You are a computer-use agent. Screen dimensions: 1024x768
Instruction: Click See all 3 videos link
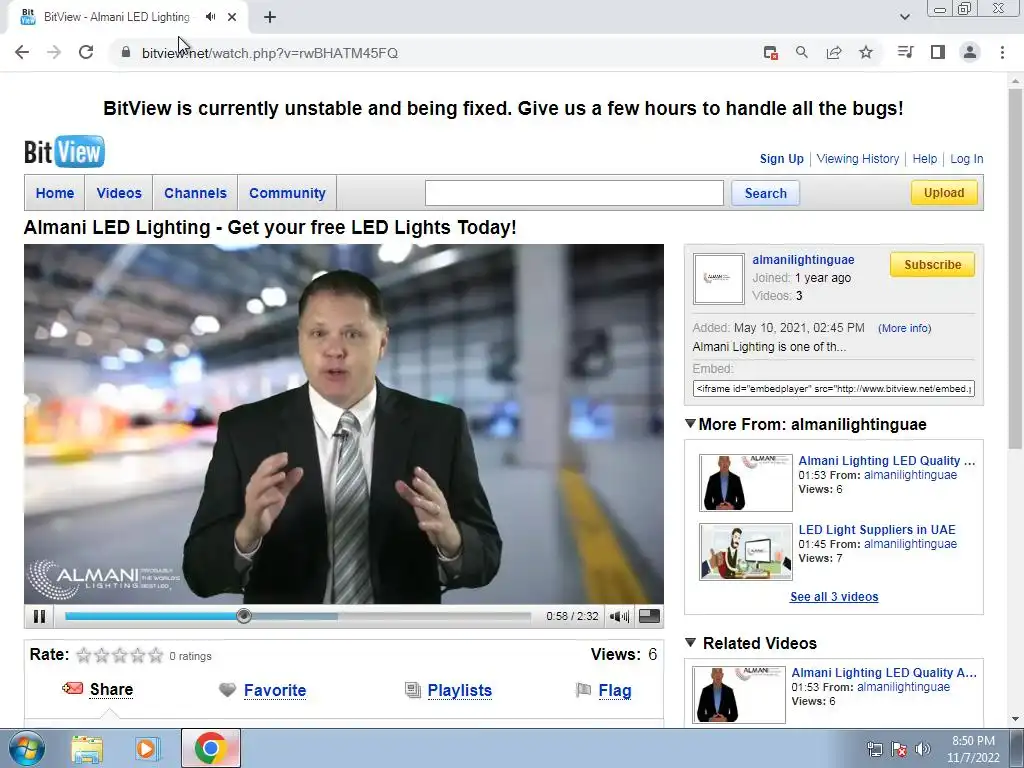click(834, 596)
